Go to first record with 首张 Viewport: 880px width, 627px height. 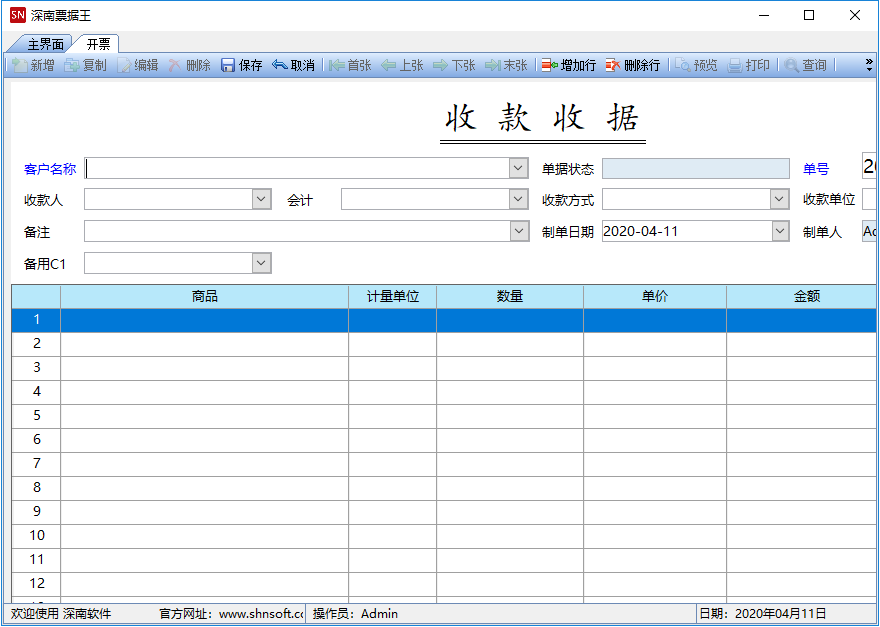click(x=350, y=66)
